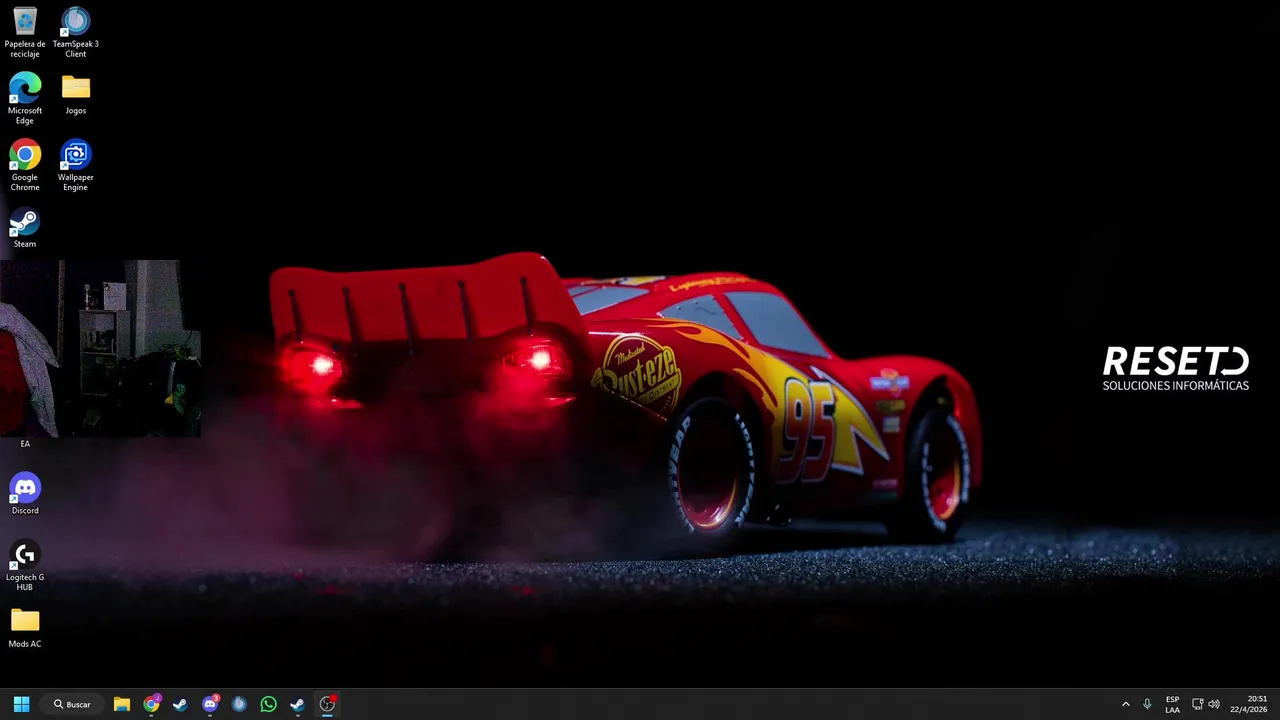
Task: Open the volume speaker tray icon
Action: (x=1214, y=704)
